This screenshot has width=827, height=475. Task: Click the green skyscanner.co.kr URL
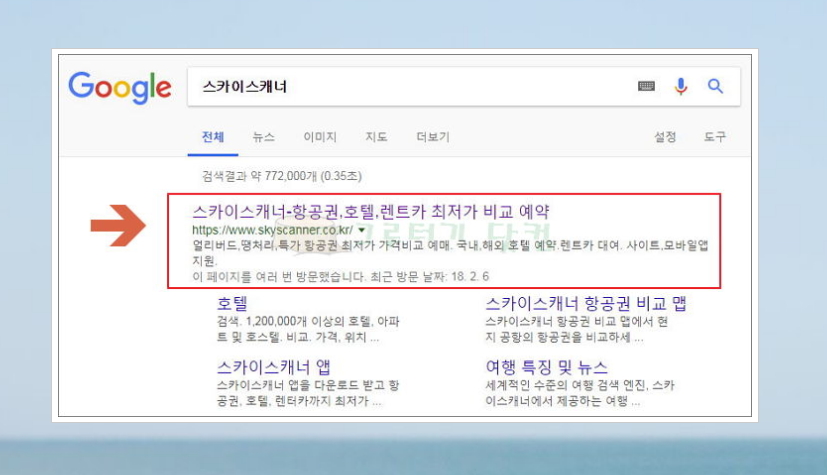click(x=272, y=230)
